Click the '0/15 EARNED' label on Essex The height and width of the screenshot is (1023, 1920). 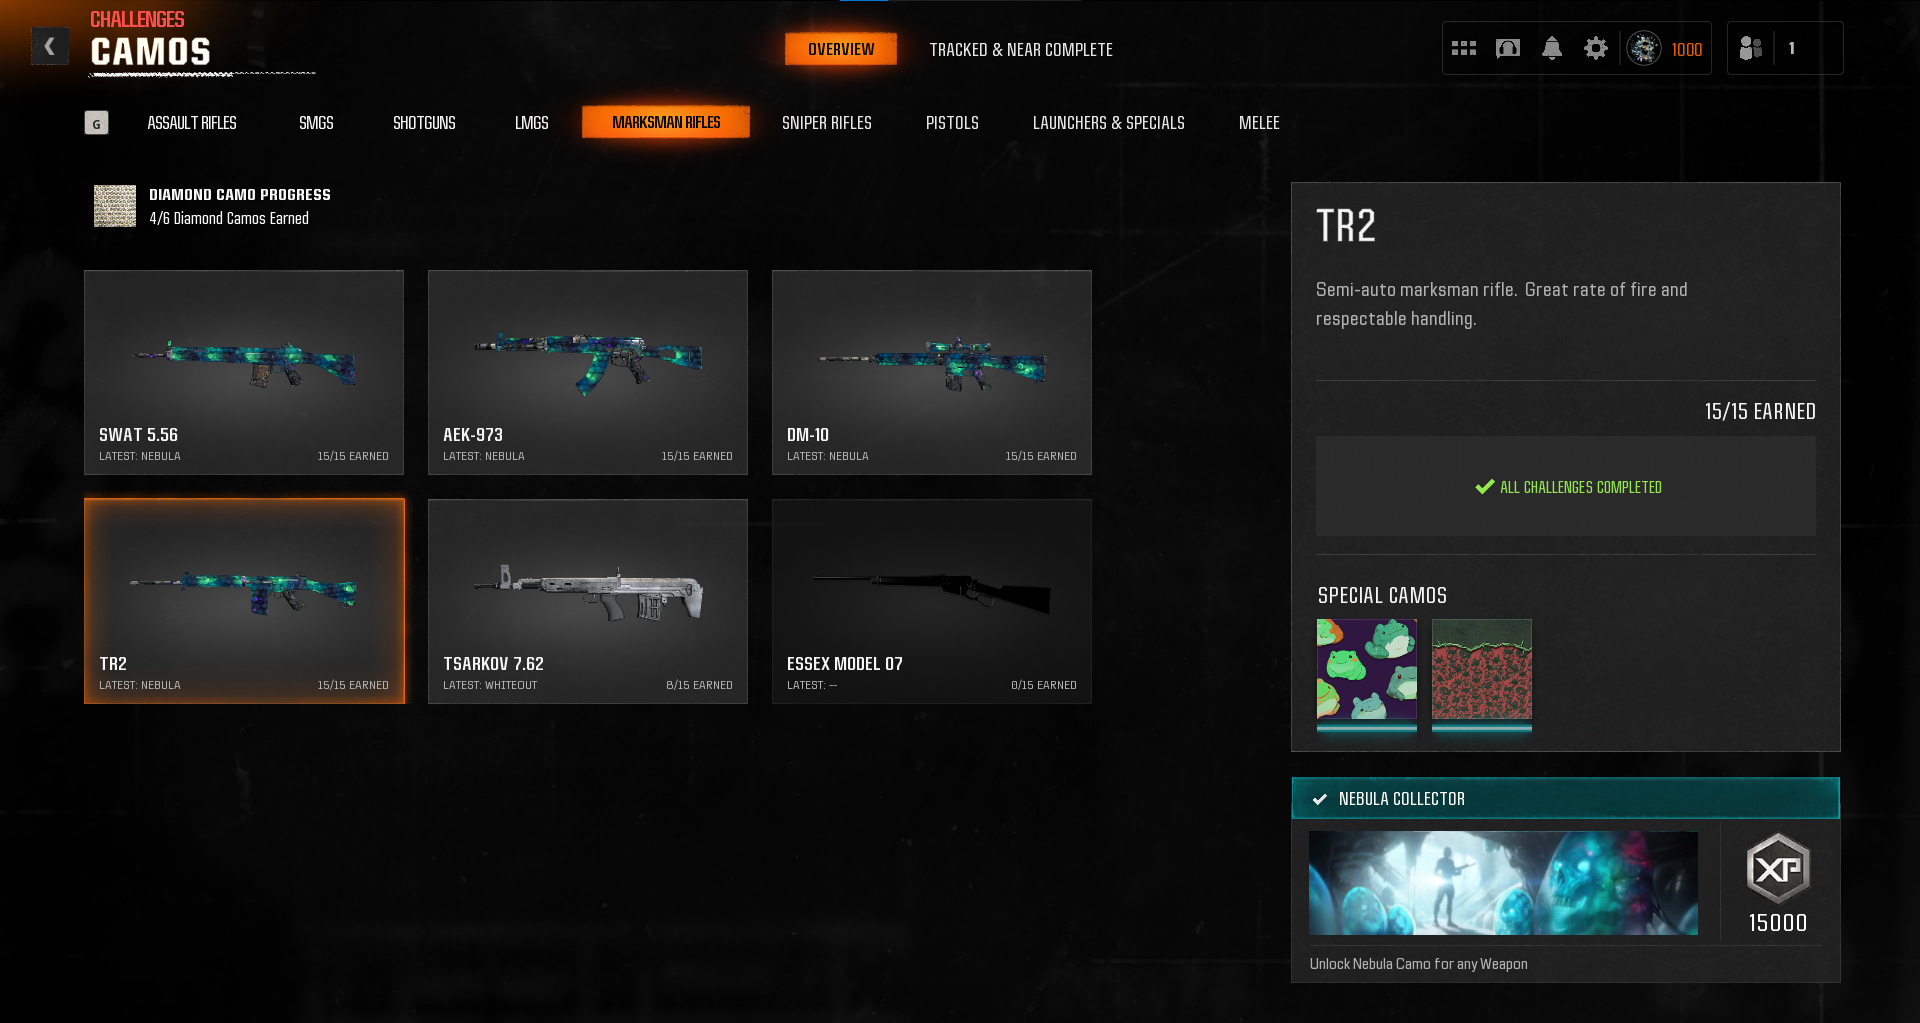(x=1044, y=685)
